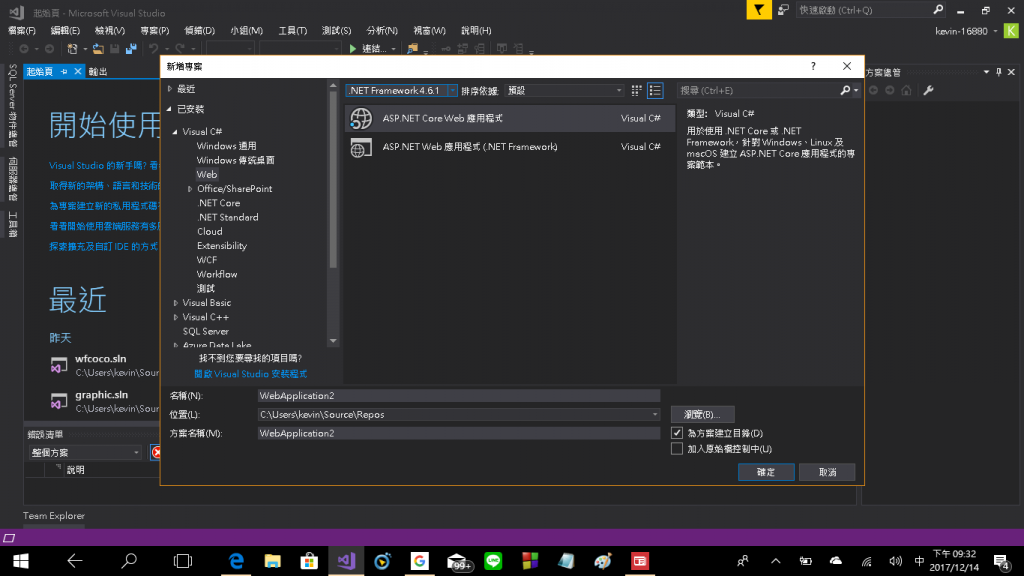Open the graphic.sln recent solution icon
This screenshot has width=1024, height=576.
point(59,401)
